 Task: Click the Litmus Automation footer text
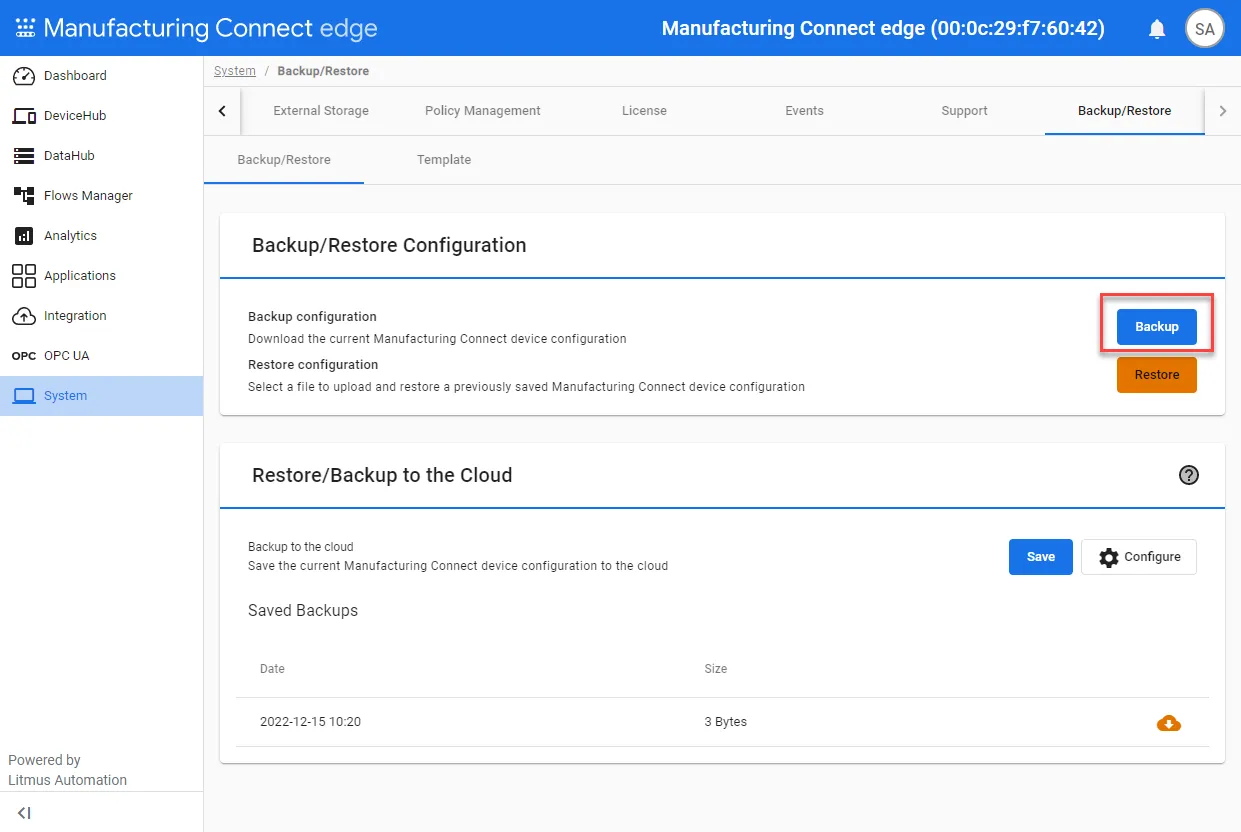coord(68,780)
